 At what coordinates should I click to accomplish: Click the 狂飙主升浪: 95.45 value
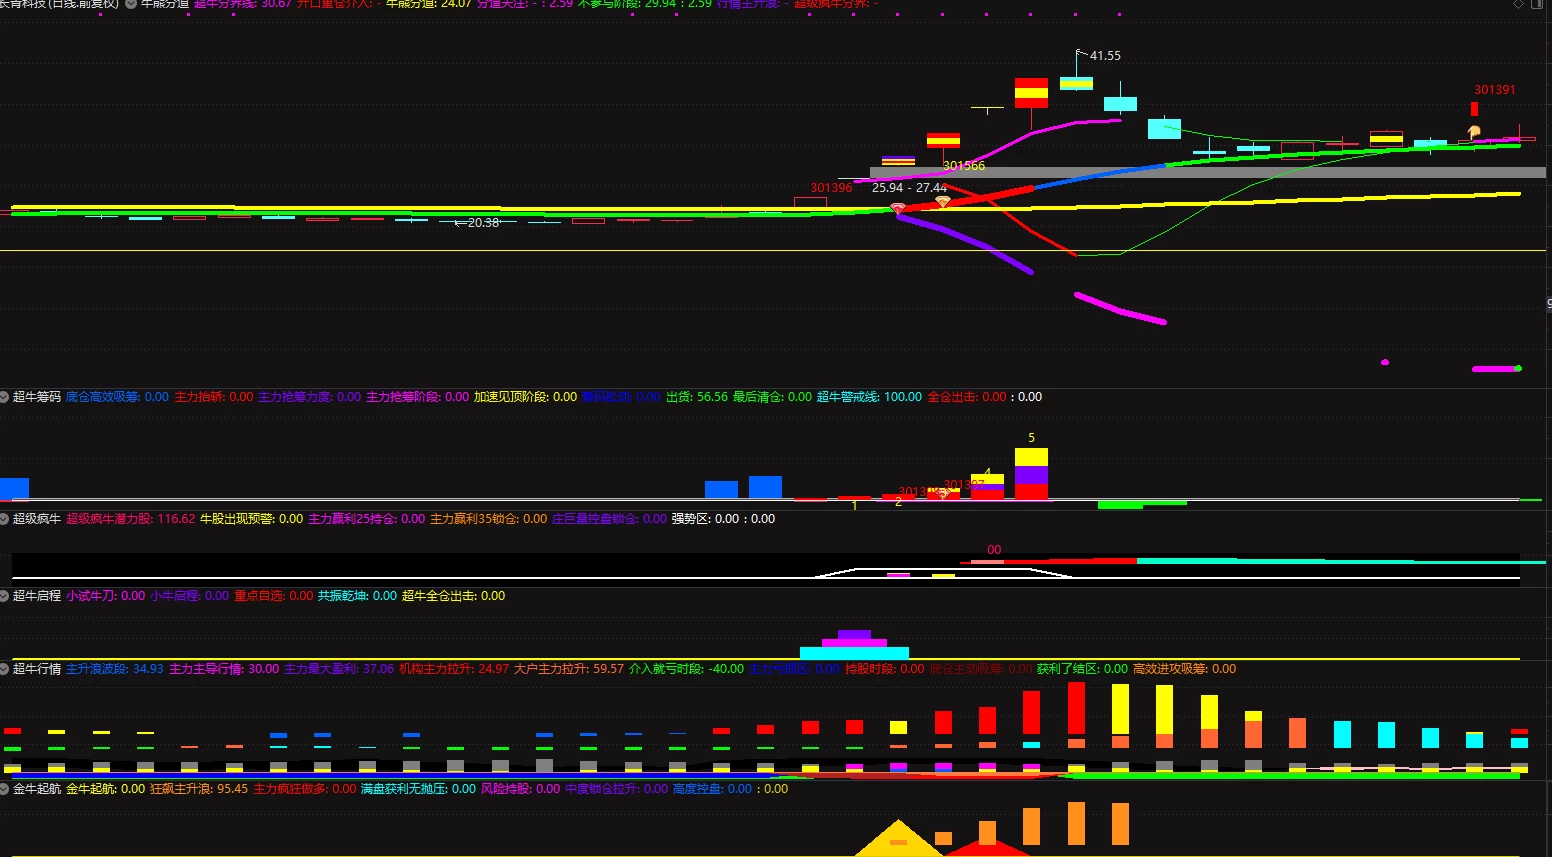coord(199,789)
